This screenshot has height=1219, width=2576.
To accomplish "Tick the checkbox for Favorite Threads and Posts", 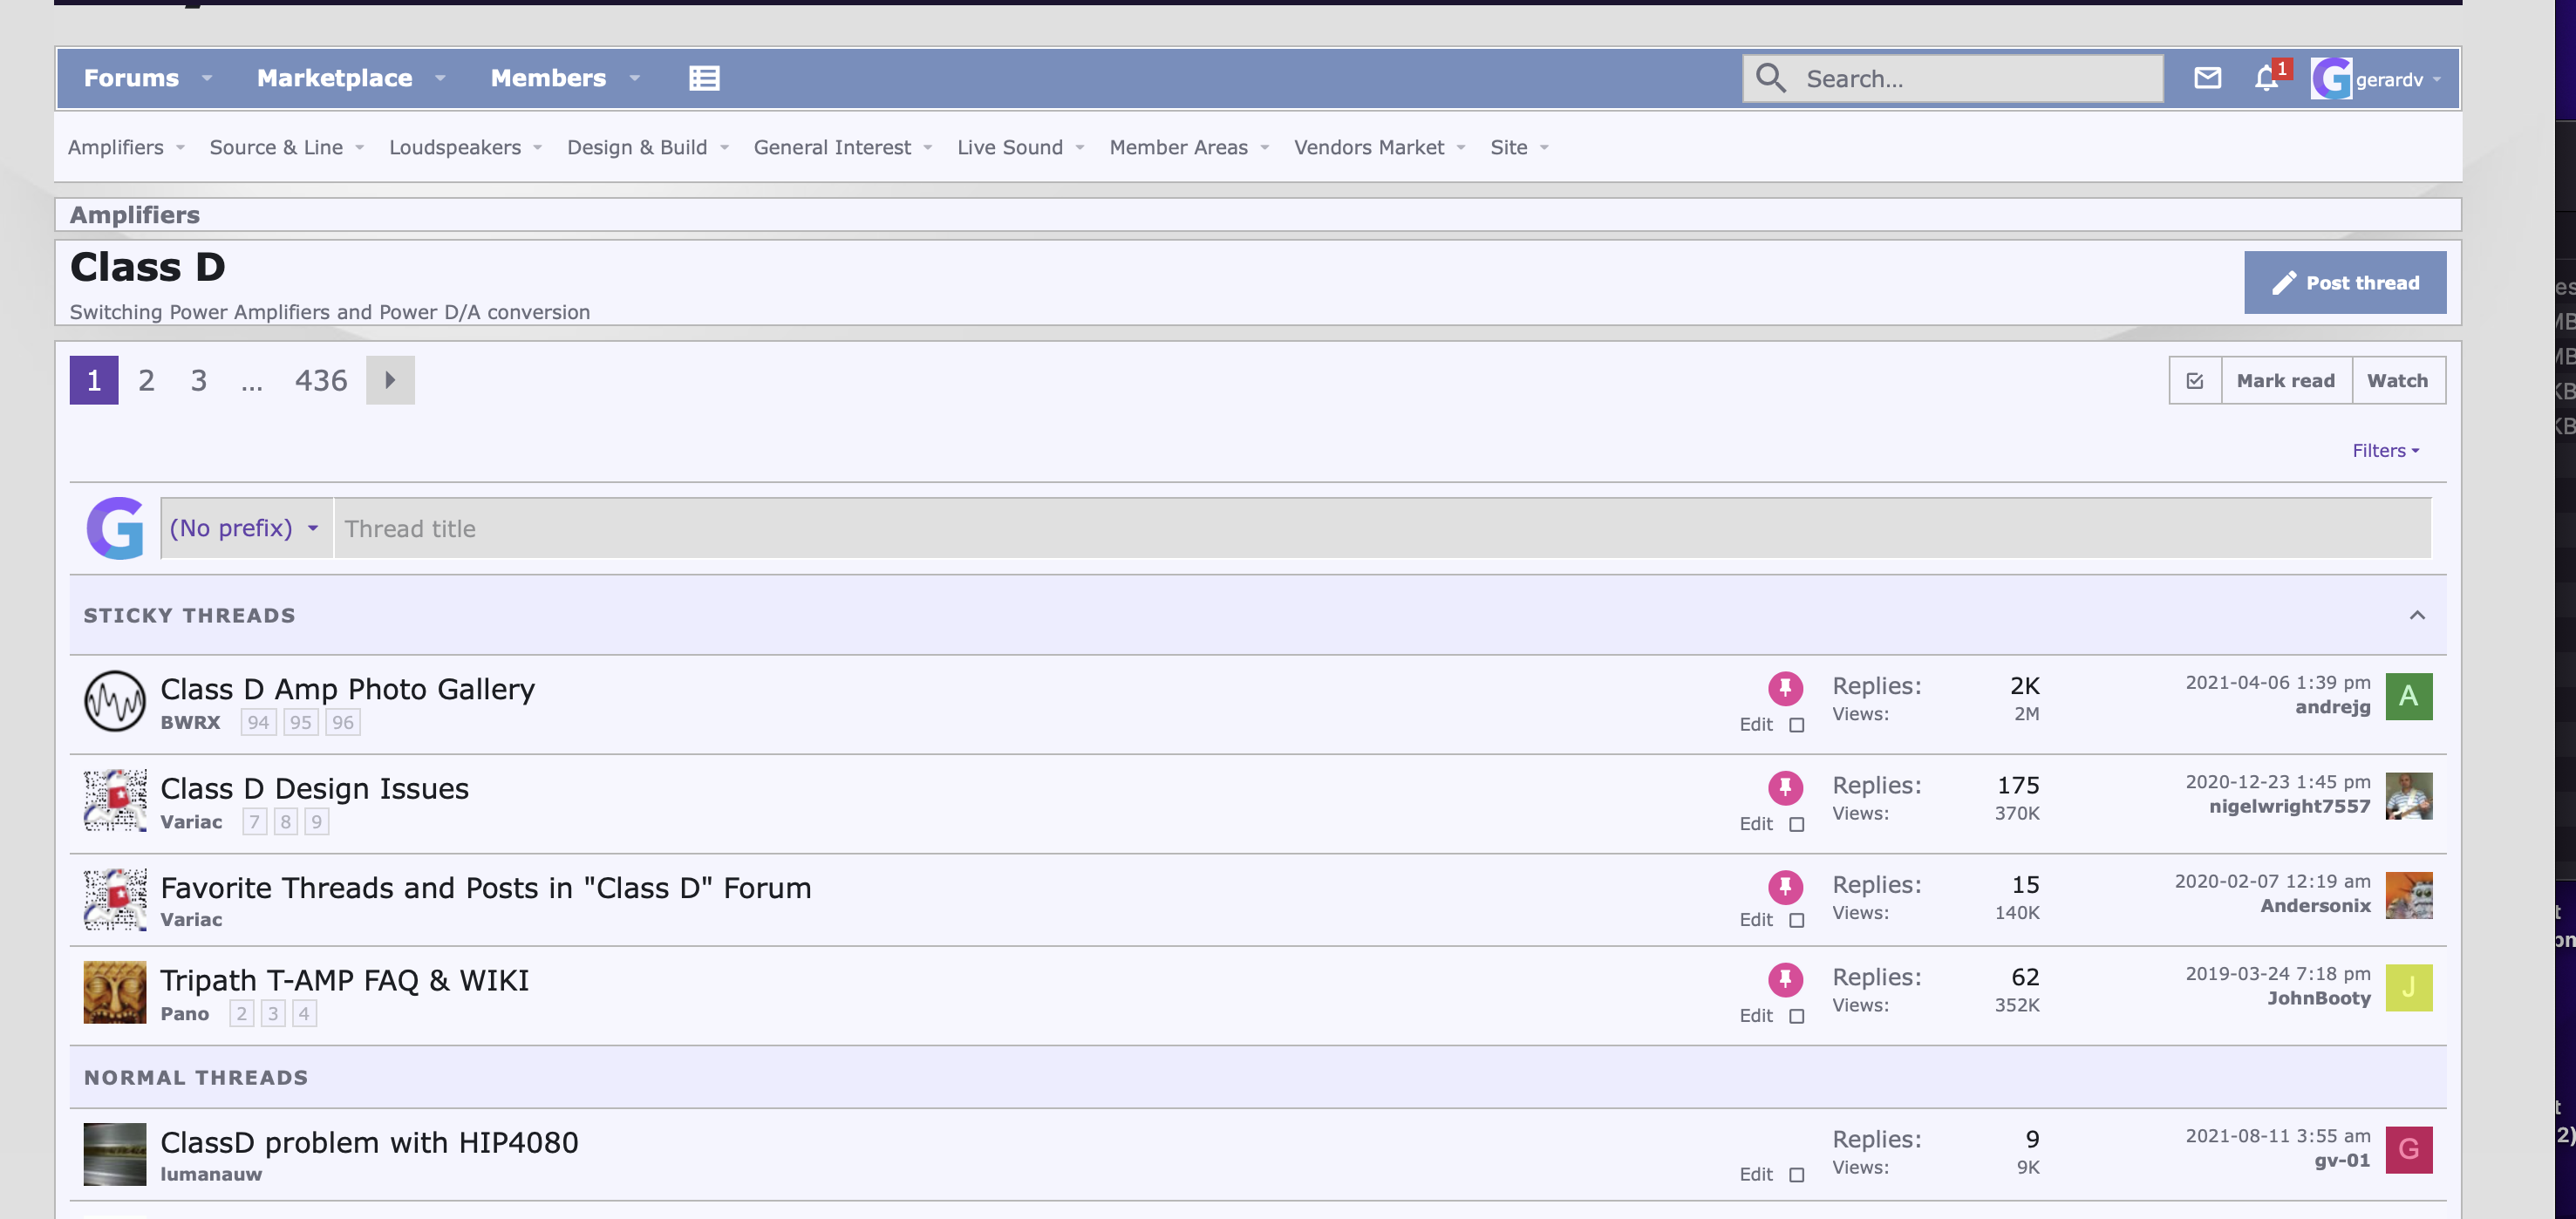I will [1796, 920].
